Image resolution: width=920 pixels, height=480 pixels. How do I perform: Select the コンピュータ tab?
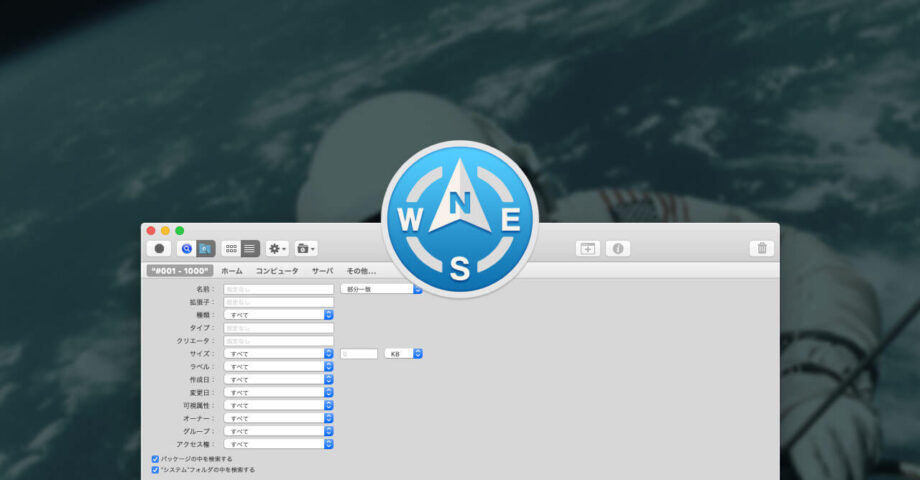click(x=277, y=271)
